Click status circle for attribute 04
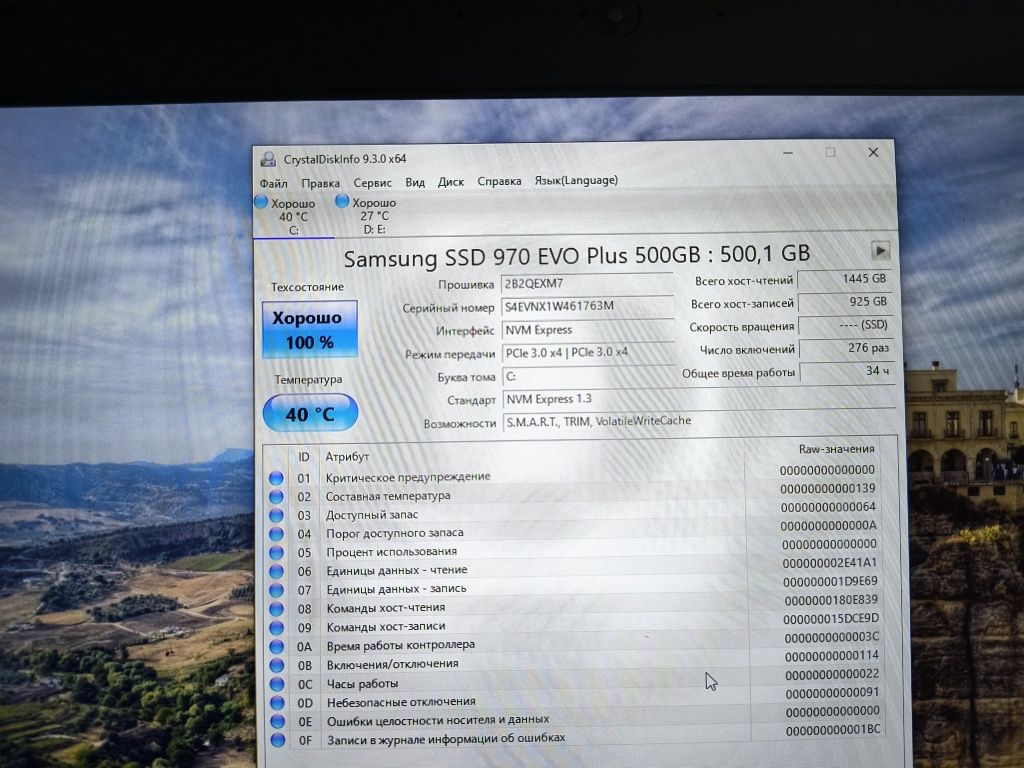Viewport: 1024px width, 768px height. [276, 534]
